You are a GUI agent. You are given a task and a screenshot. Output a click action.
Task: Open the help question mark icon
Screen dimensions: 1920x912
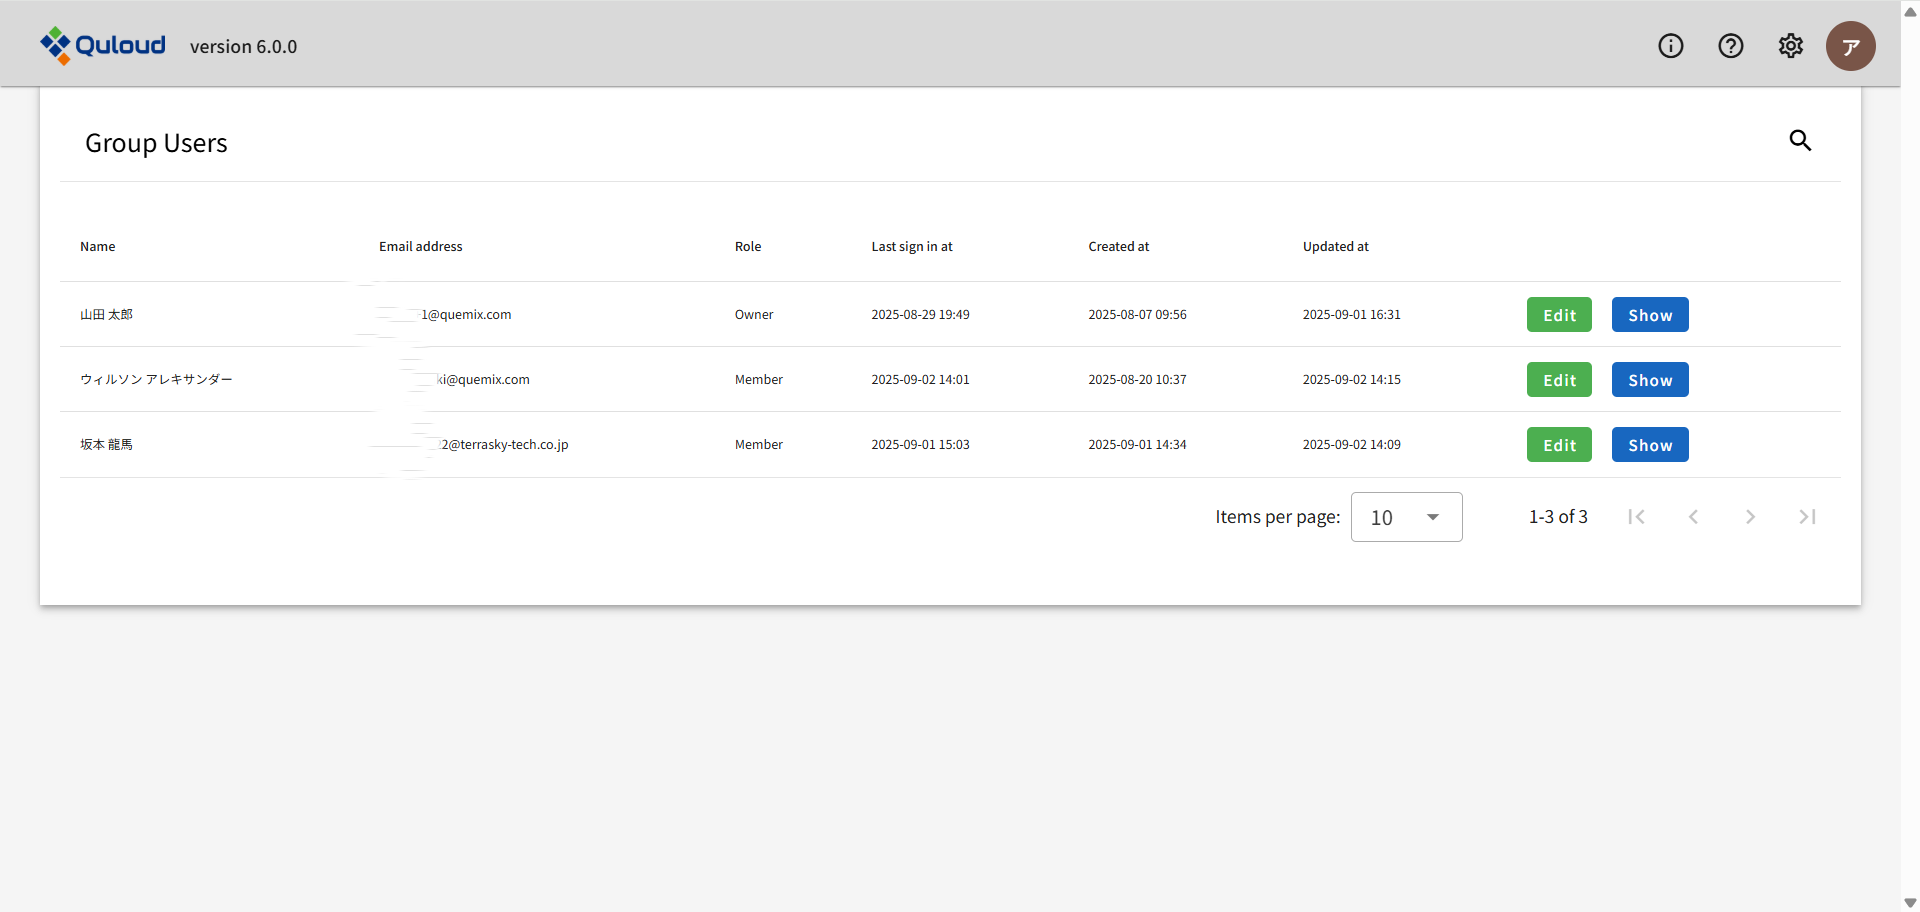click(1730, 46)
